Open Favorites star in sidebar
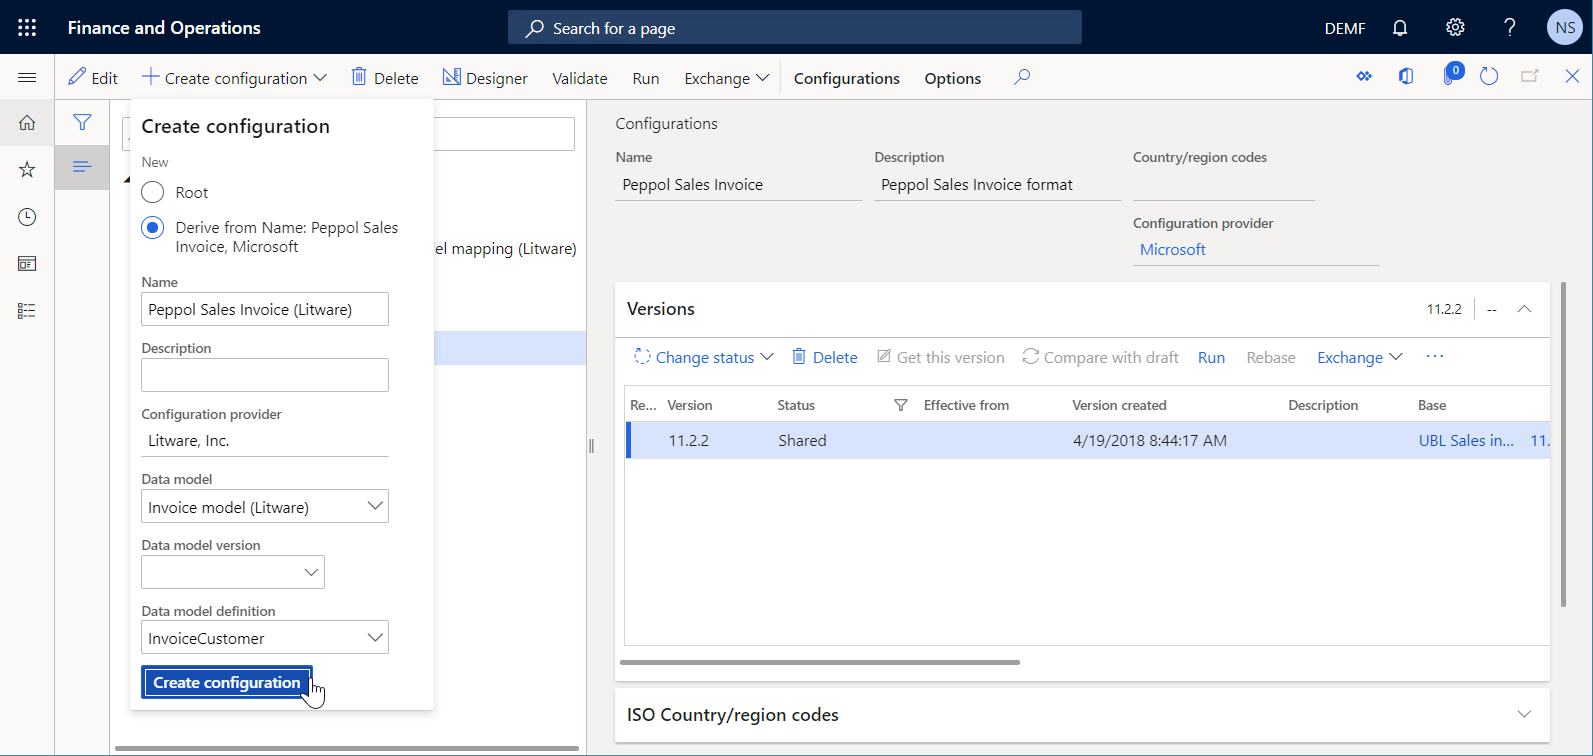The width and height of the screenshot is (1593, 756). [x=27, y=170]
